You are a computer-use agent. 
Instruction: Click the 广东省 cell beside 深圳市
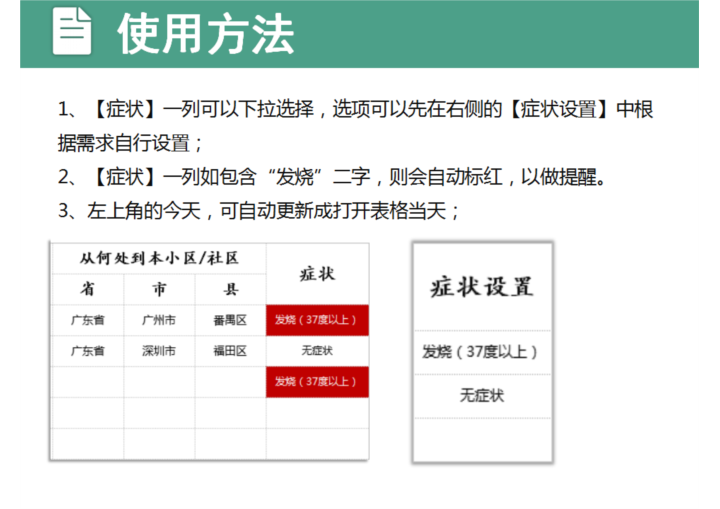[88, 351]
